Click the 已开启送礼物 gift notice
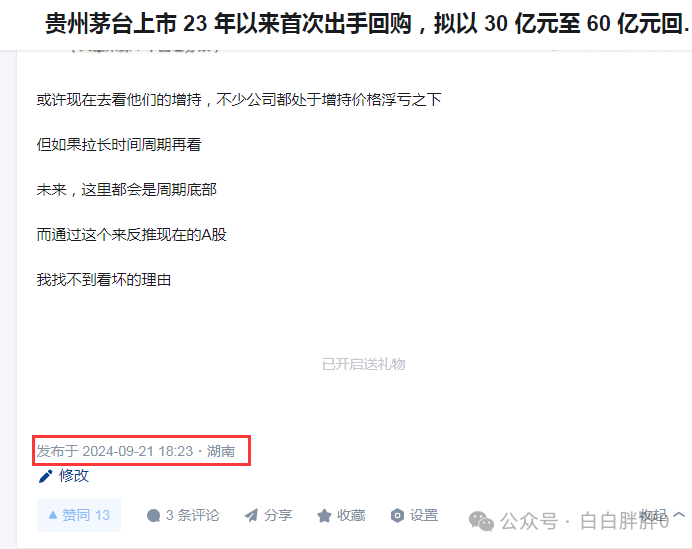 point(364,364)
